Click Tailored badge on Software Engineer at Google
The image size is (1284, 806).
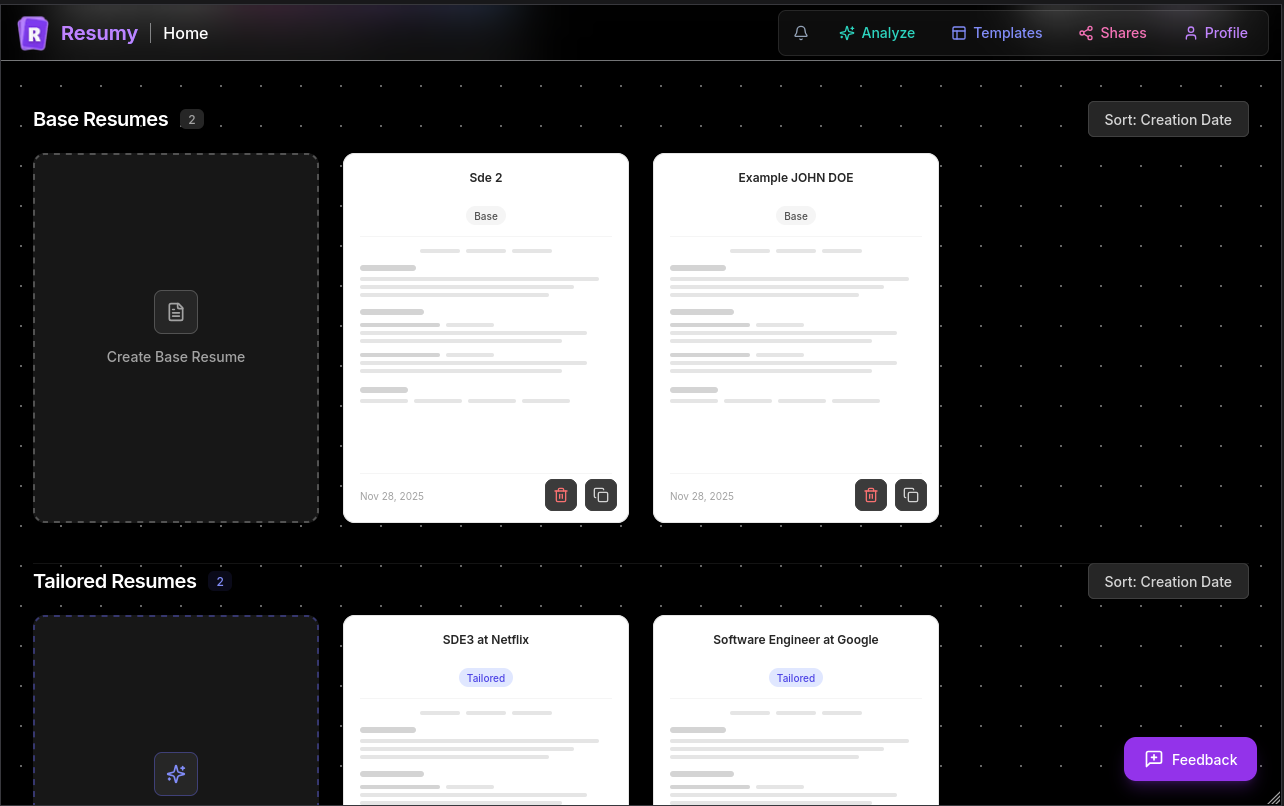(796, 678)
